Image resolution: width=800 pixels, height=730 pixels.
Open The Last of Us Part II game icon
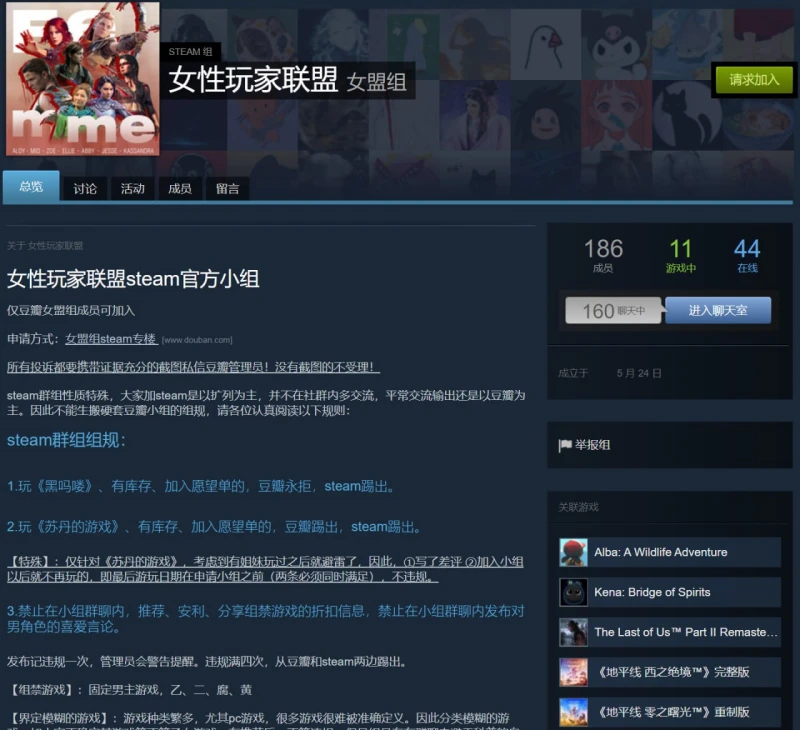(x=573, y=632)
